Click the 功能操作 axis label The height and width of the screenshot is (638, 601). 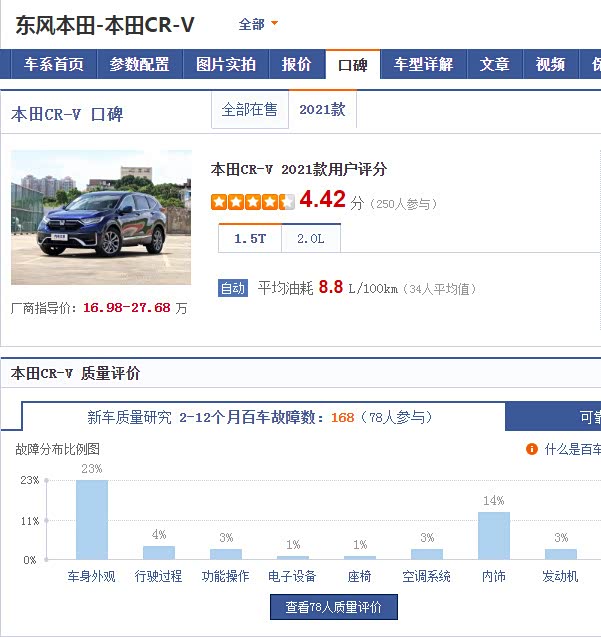[x=225, y=576]
